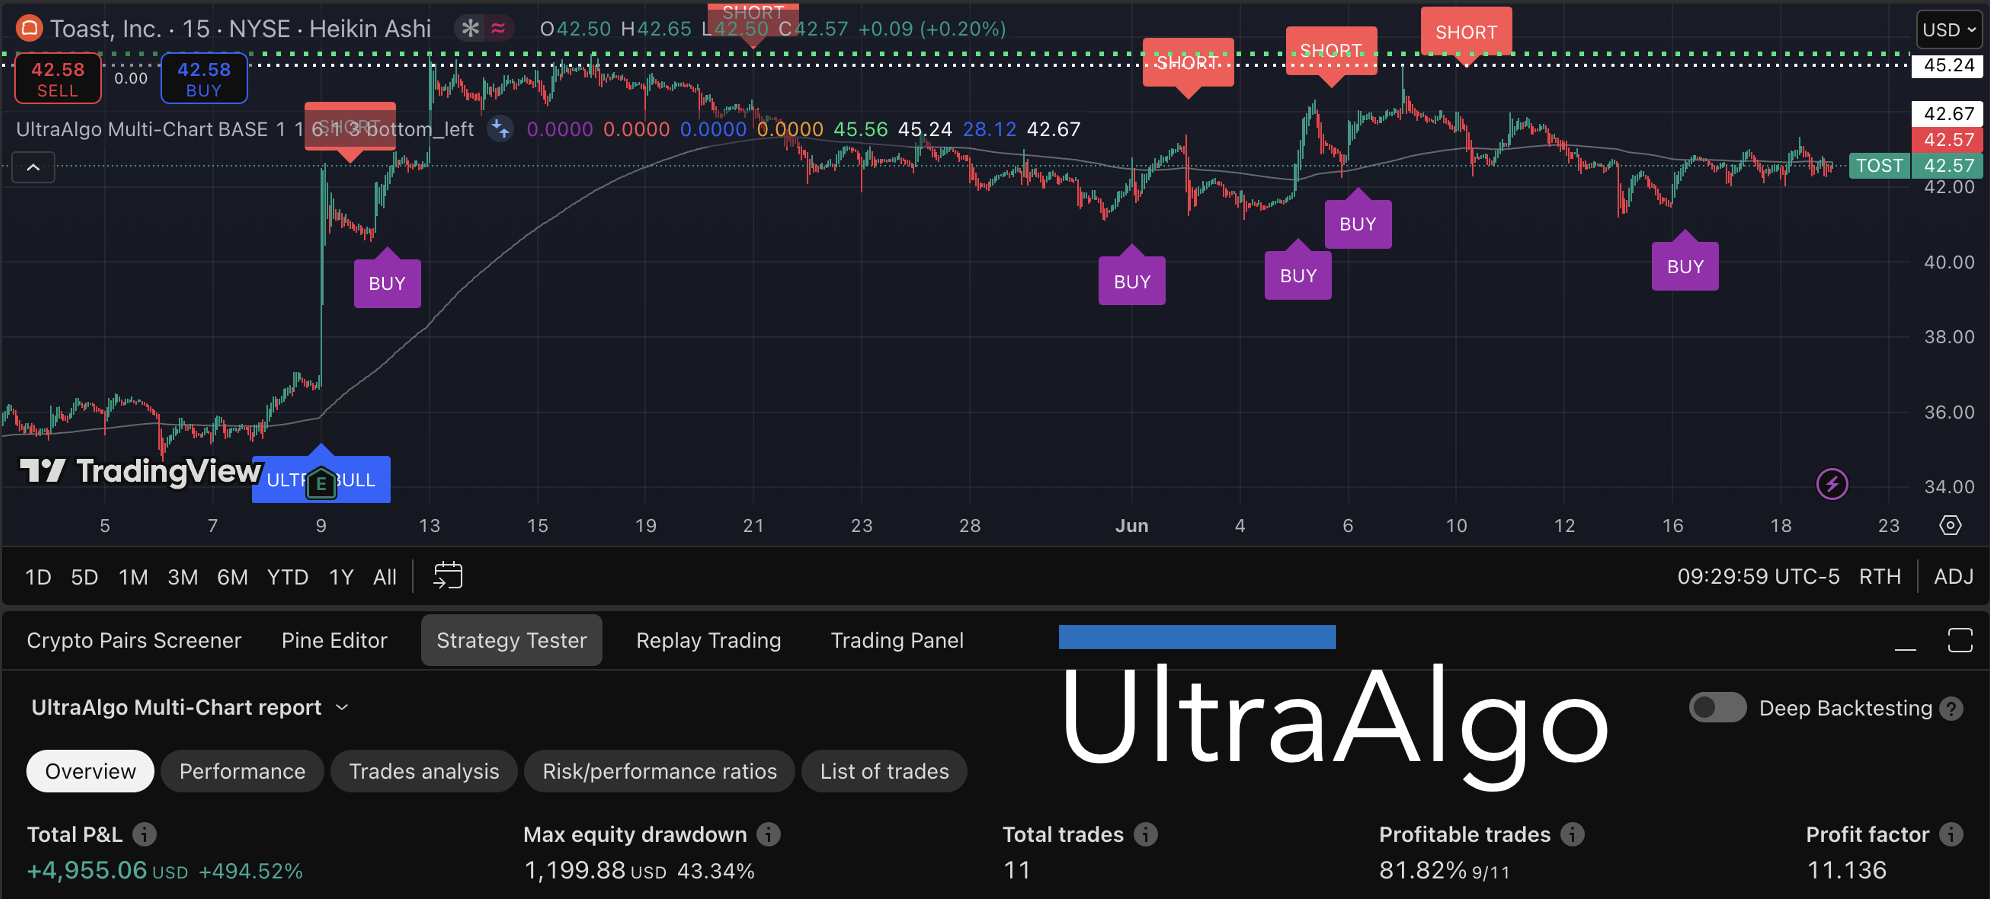Click the 11.136 profit factor value
This screenshot has width=1990, height=900.
click(1847, 871)
